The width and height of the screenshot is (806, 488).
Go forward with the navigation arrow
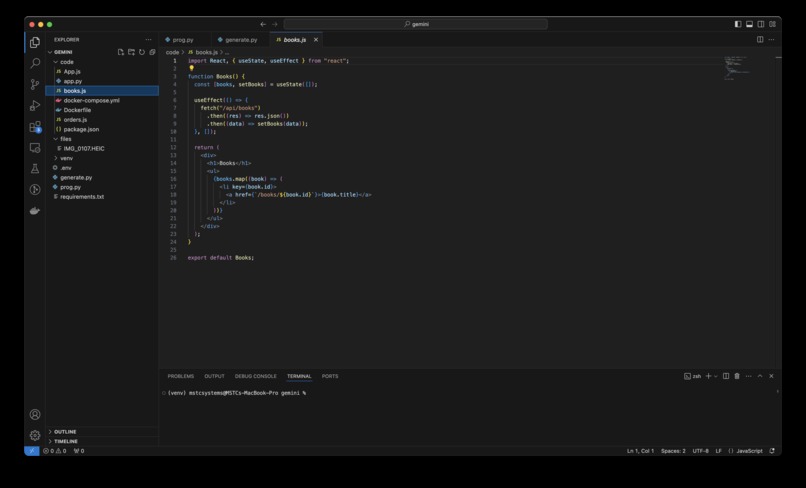[274, 24]
